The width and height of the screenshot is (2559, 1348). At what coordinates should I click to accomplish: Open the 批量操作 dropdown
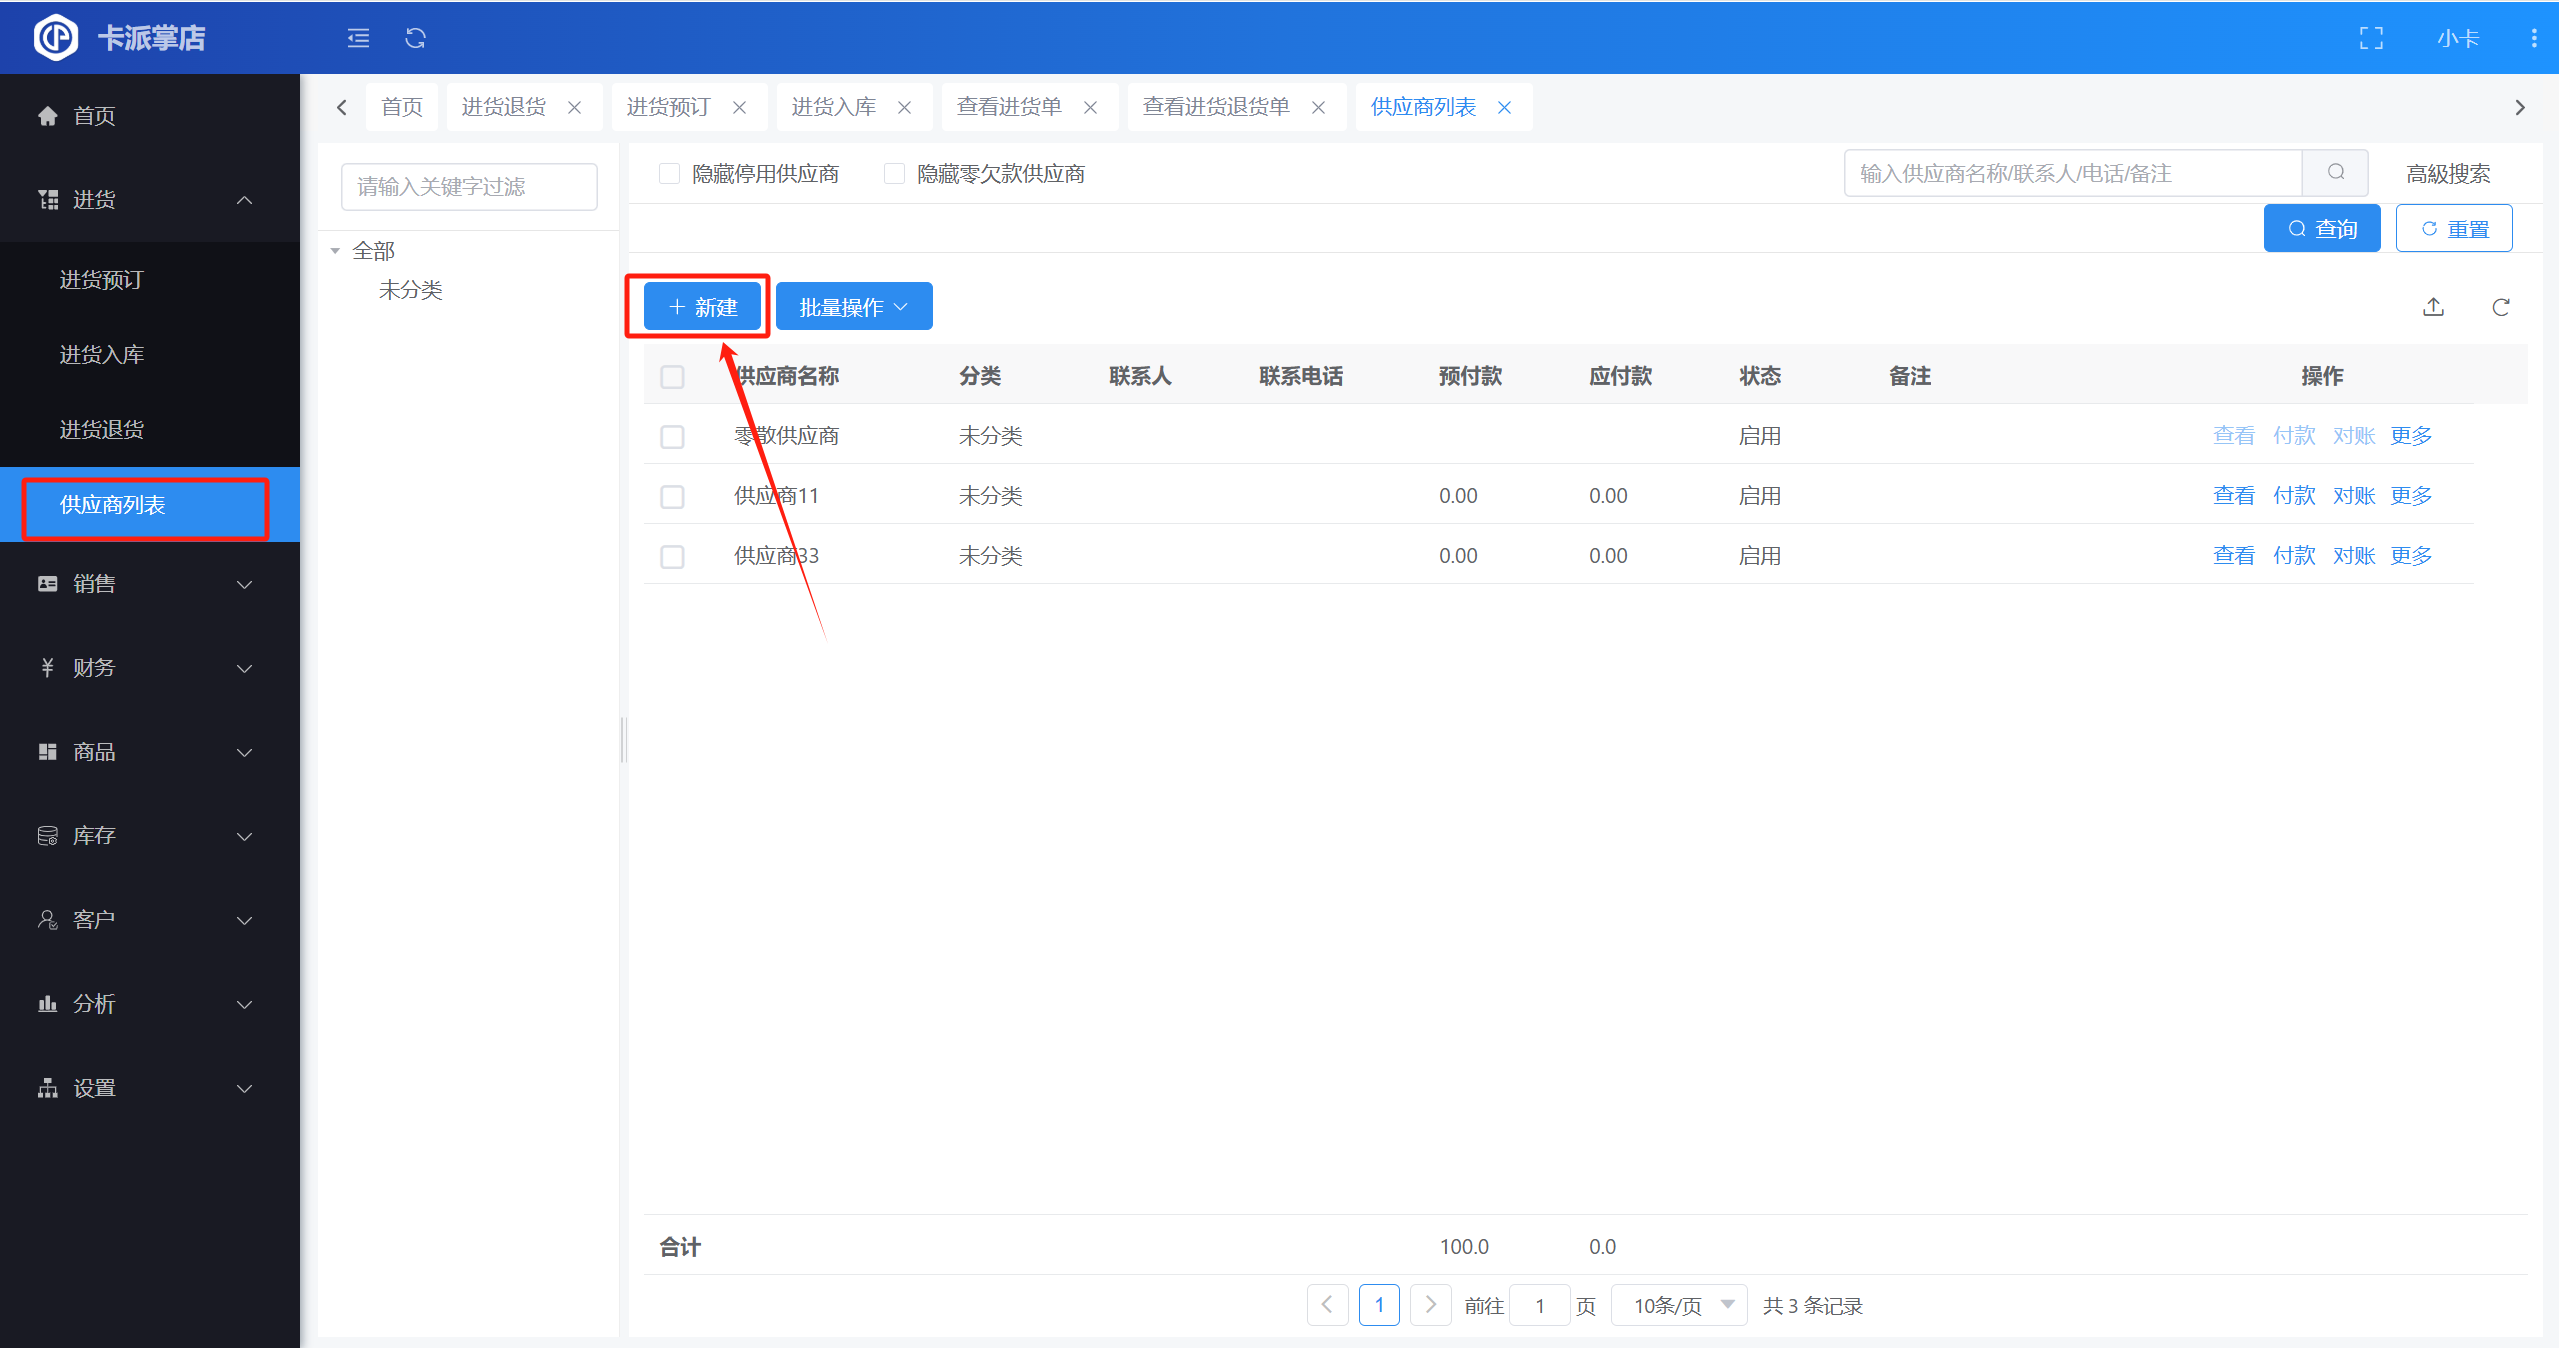(x=853, y=307)
